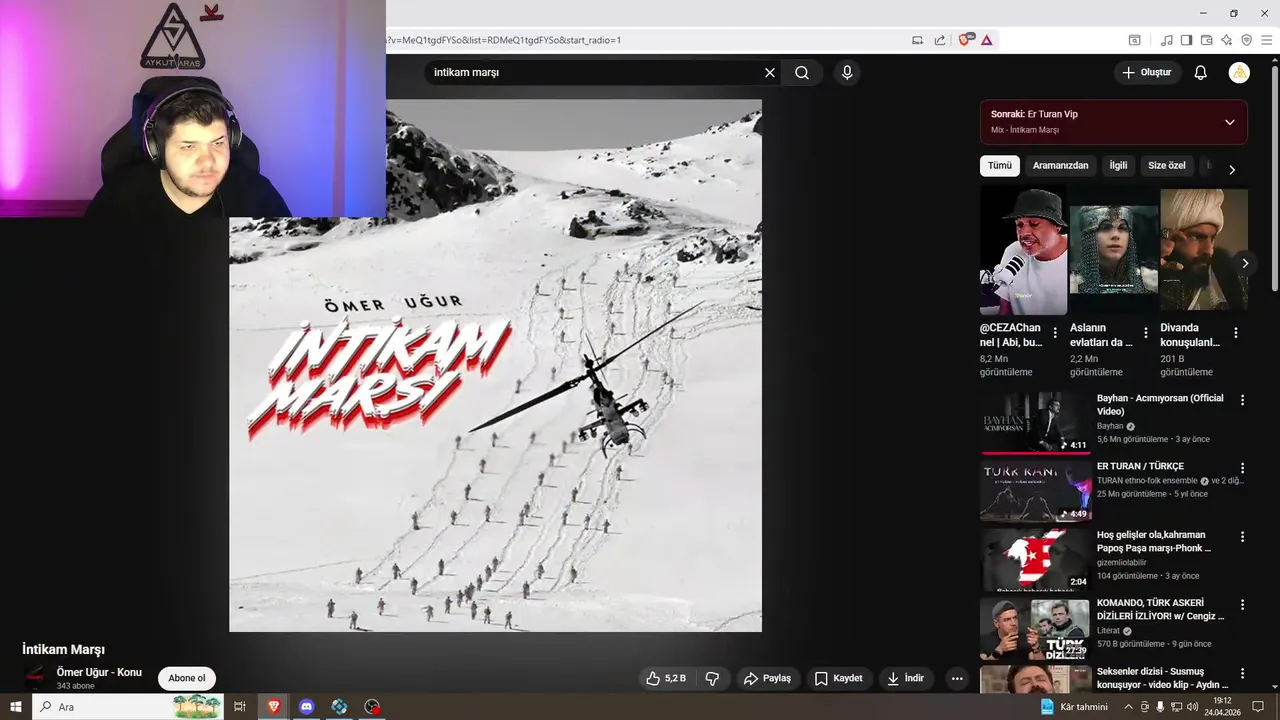
Task: Open the Bayhan Acımıyorsan video thumbnail
Action: 1035,423
